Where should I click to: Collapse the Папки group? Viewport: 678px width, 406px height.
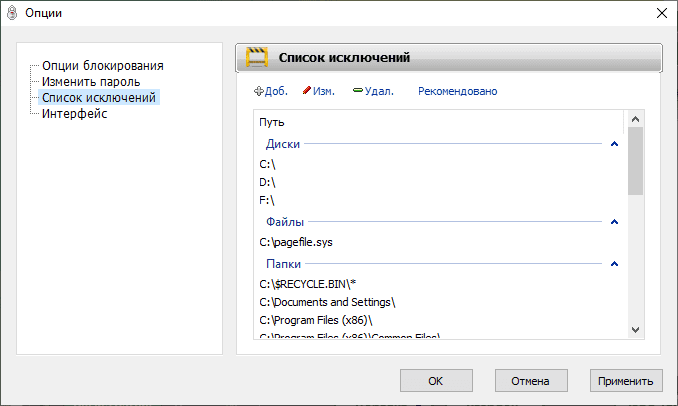(614, 264)
